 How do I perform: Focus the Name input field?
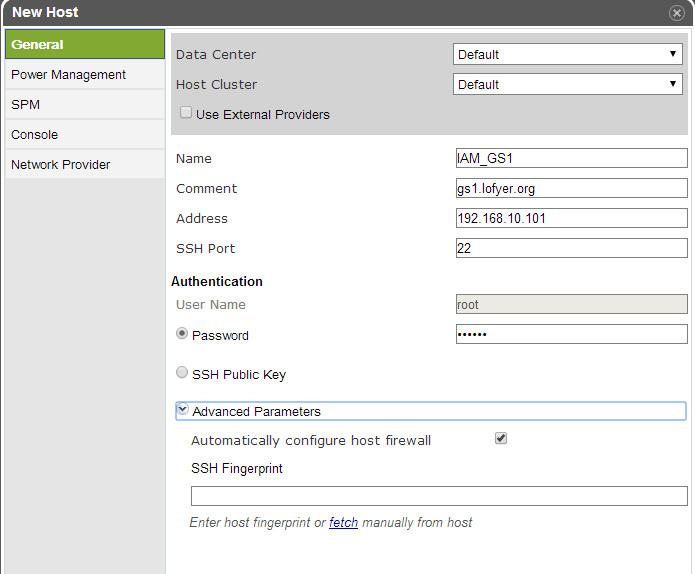pyautogui.click(x=572, y=158)
